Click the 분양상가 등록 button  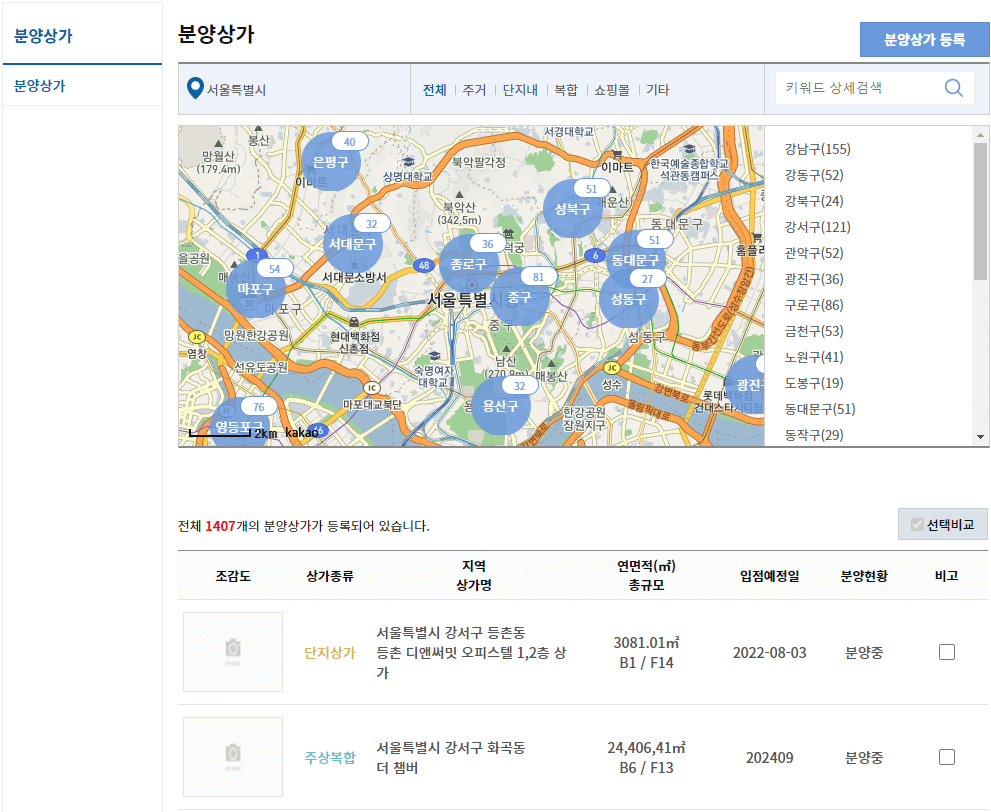click(924, 40)
